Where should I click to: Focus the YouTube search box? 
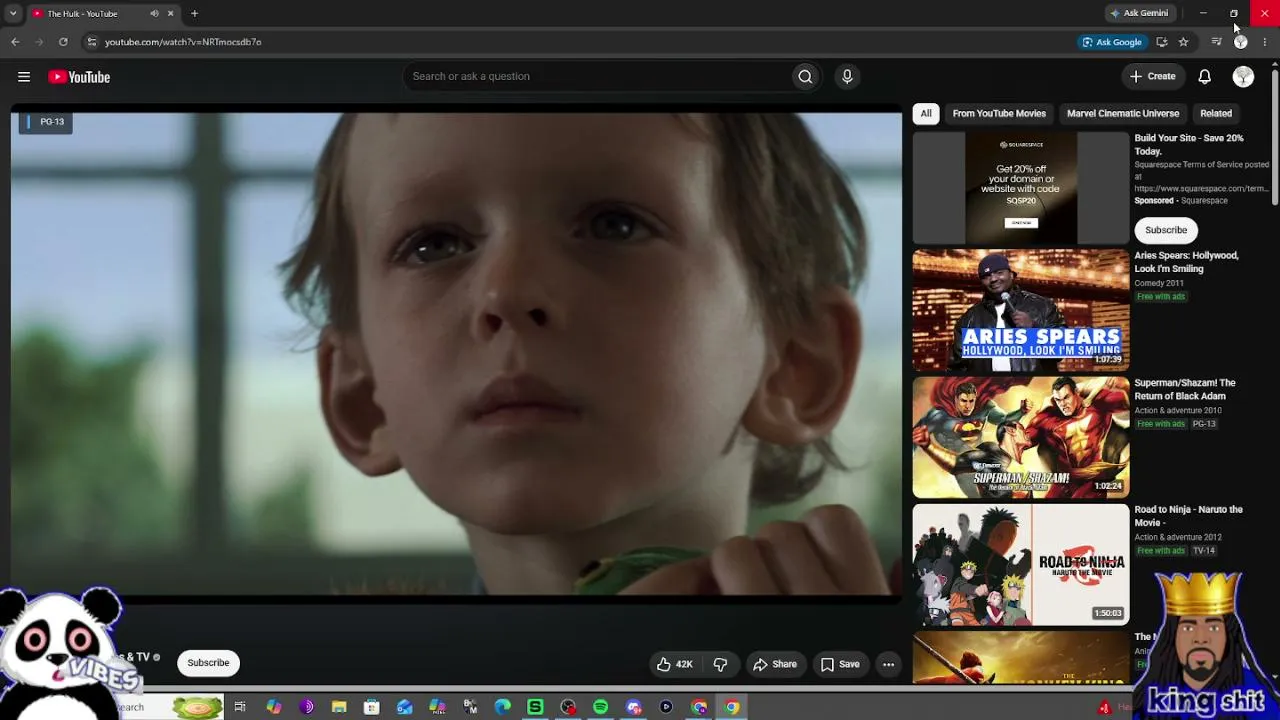click(596, 76)
